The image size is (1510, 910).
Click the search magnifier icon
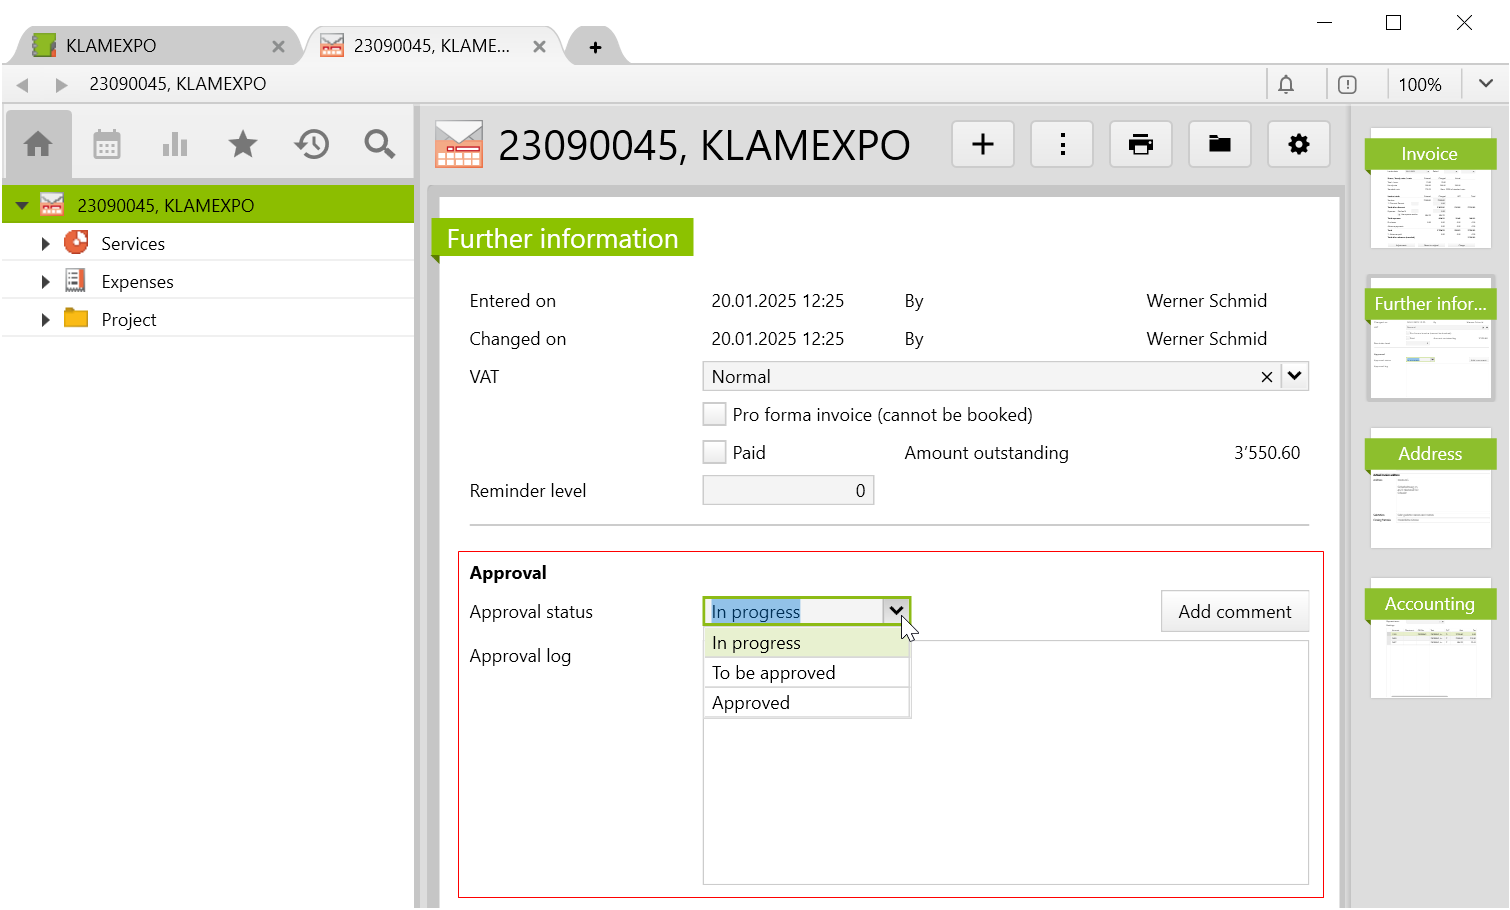(379, 145)
